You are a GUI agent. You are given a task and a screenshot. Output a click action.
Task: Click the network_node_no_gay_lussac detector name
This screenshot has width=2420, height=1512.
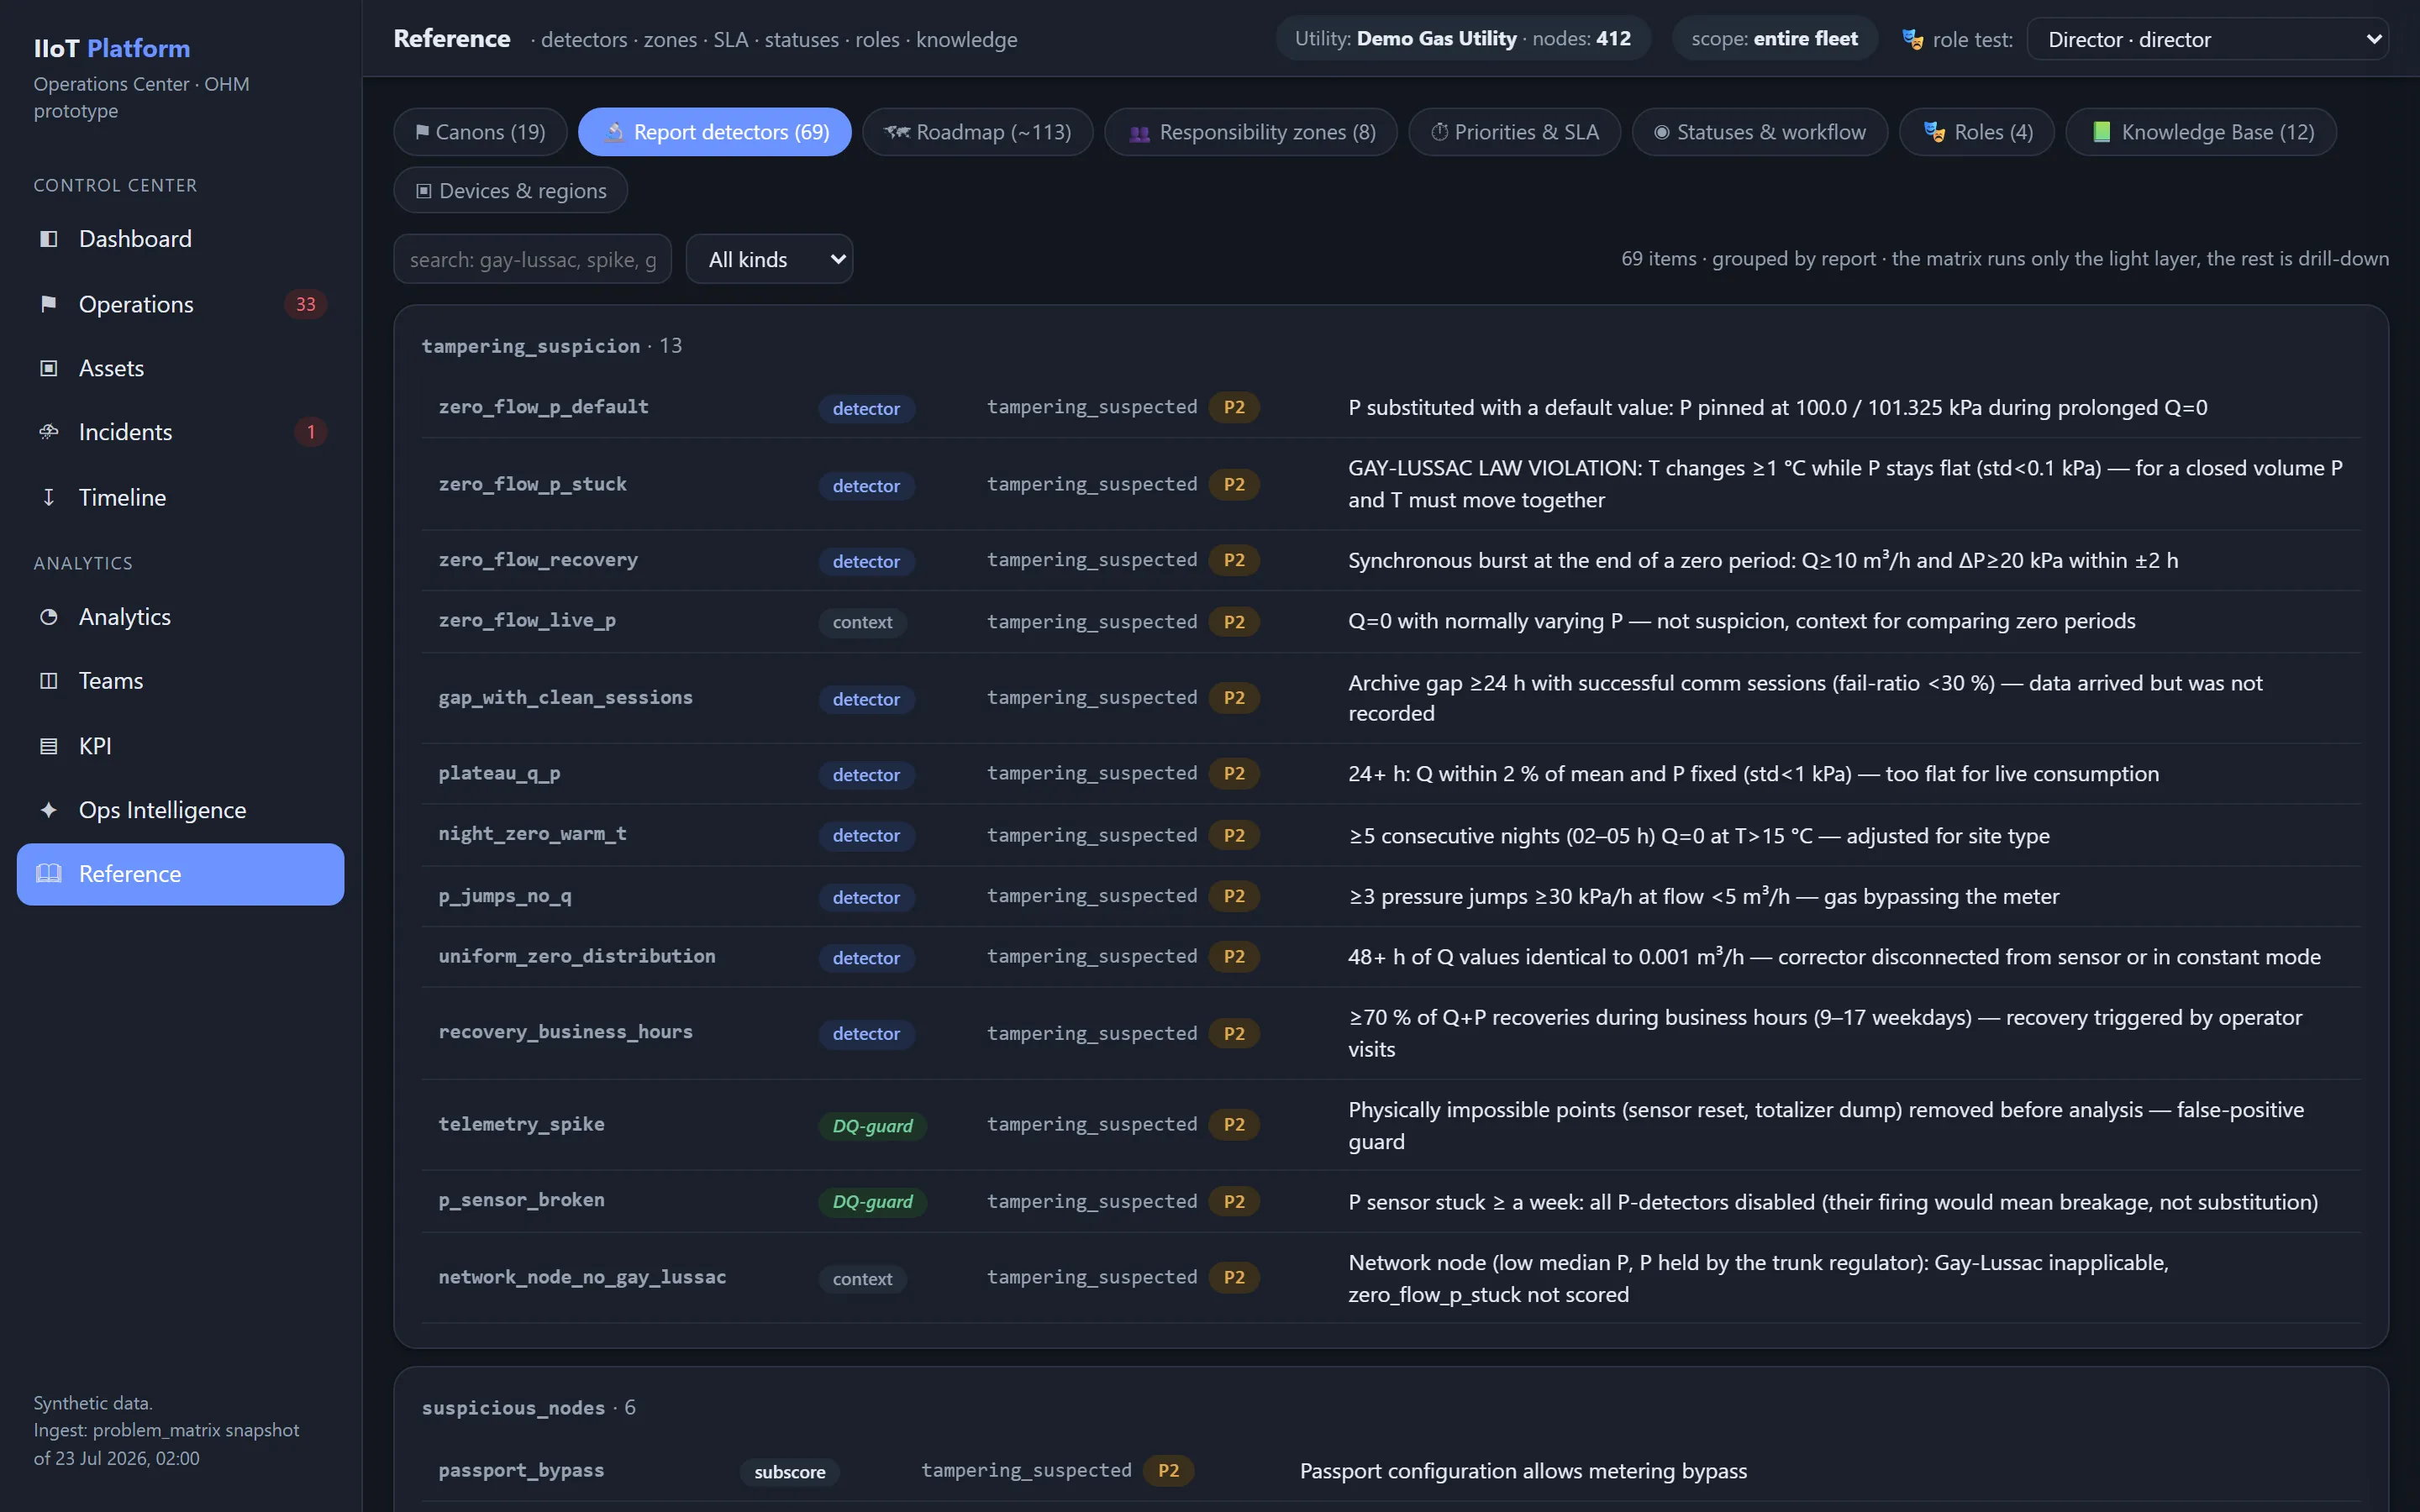[582, 1277]
